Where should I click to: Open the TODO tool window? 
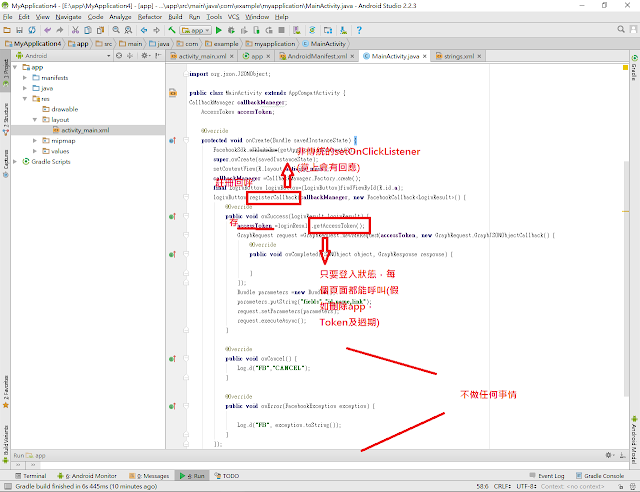point(227,476)
